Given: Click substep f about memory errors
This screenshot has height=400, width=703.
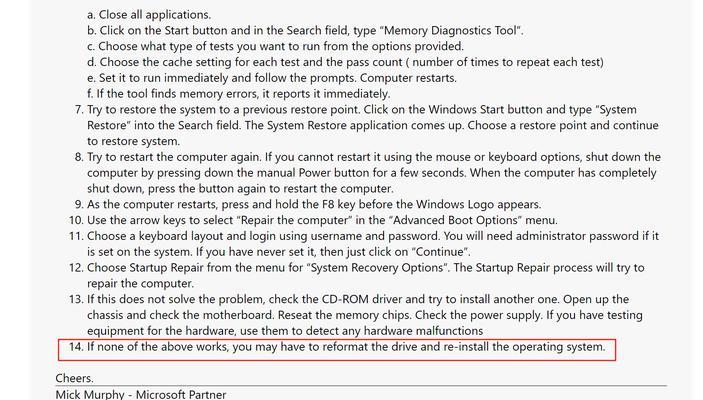Looking at the screenshot, I should click(x=239, y=94).
